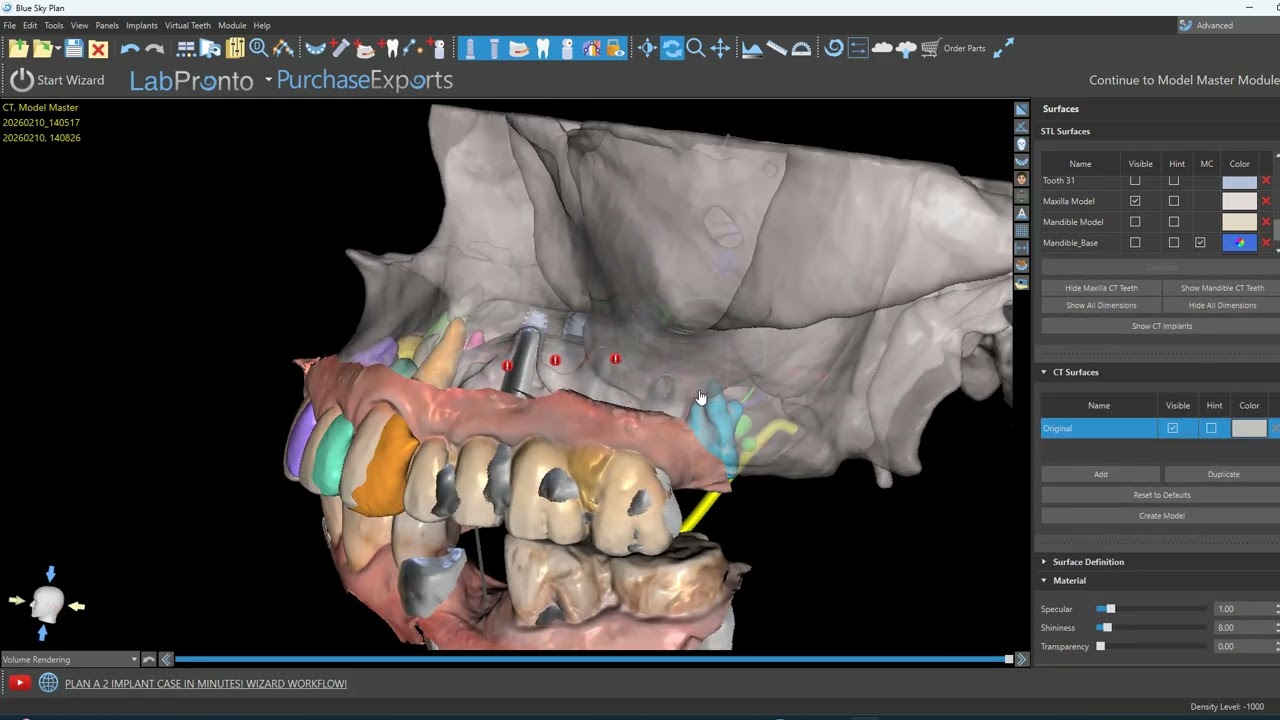Select the ruler measurement tool
This screenshot has width=1280, height=720.
776,48
